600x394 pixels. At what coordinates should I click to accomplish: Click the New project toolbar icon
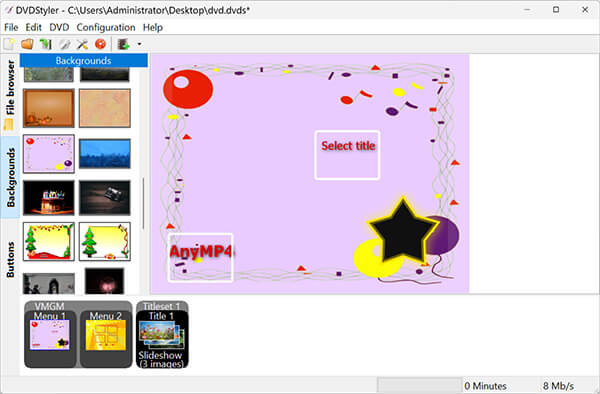pos(9,44)
